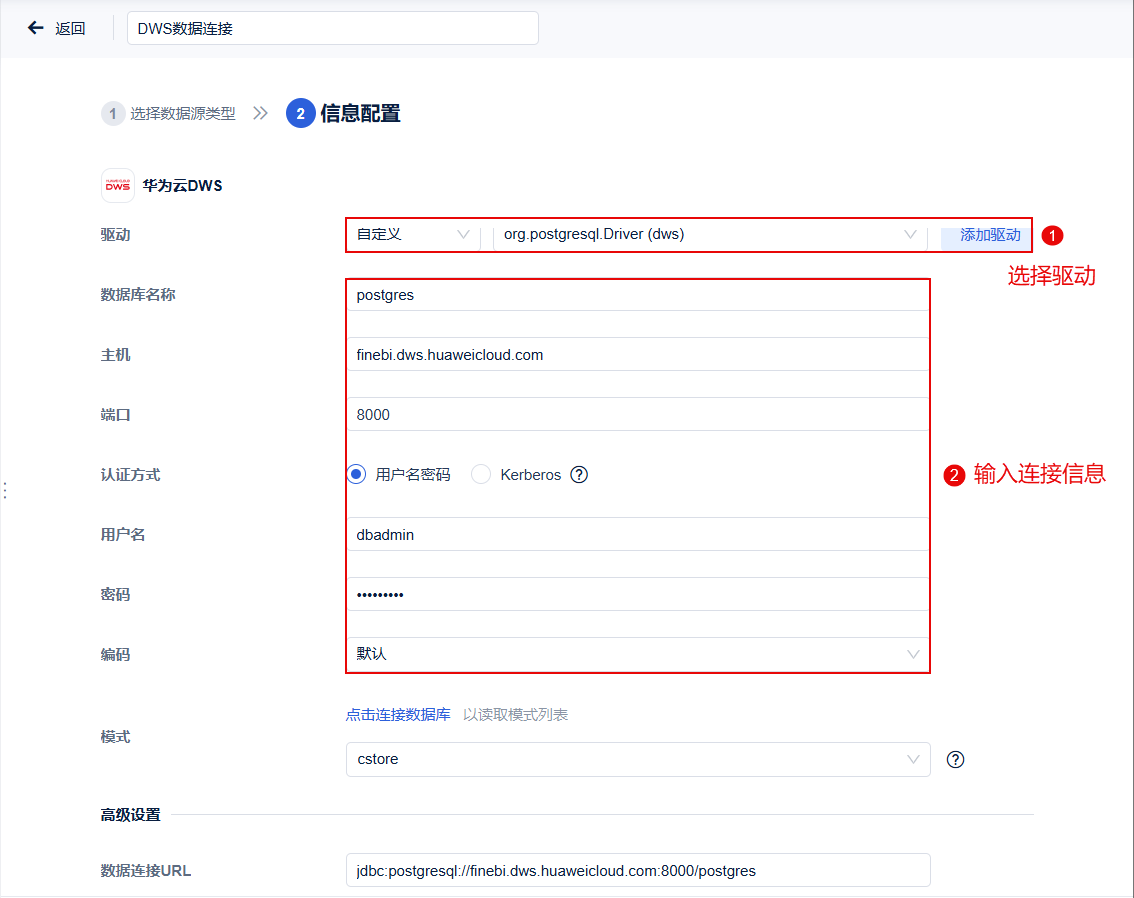Open Kerberos help question mark icon
Viewport: 1134px width, 898px height.
[579, 475]
